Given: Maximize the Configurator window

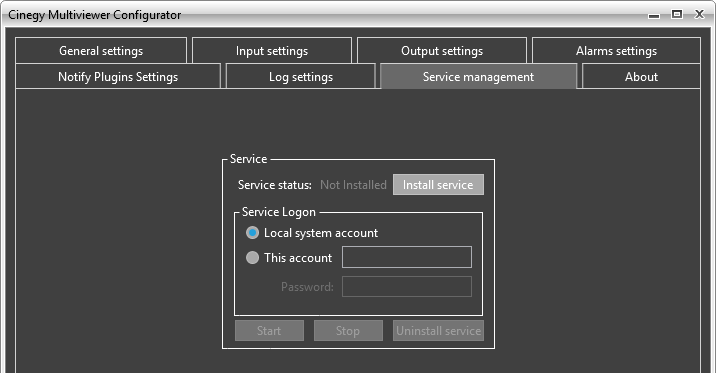Looking at the screenshot, I should click(677, 15).
